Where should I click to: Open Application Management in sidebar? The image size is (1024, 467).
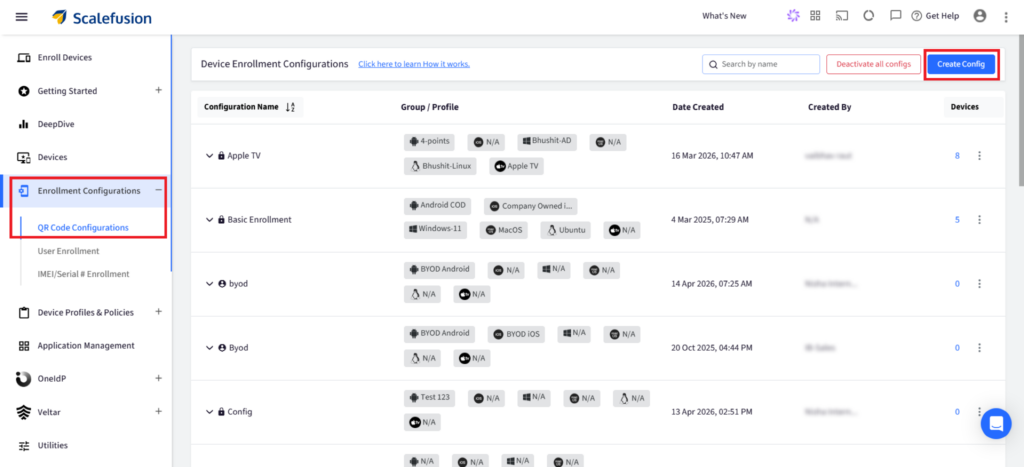tap(86, 346)
